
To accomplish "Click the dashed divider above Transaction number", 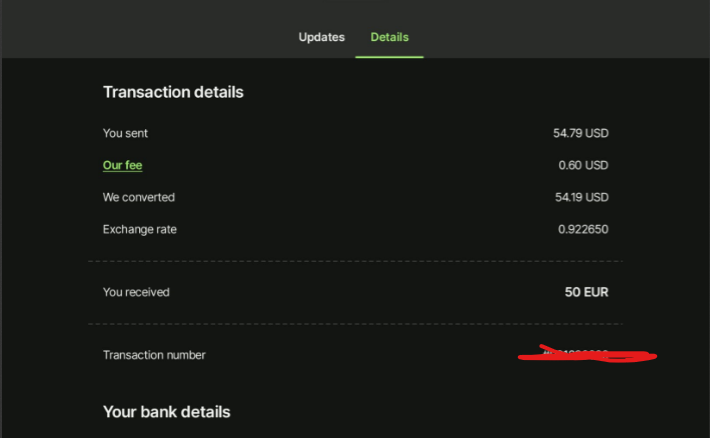I will (355, 324).
